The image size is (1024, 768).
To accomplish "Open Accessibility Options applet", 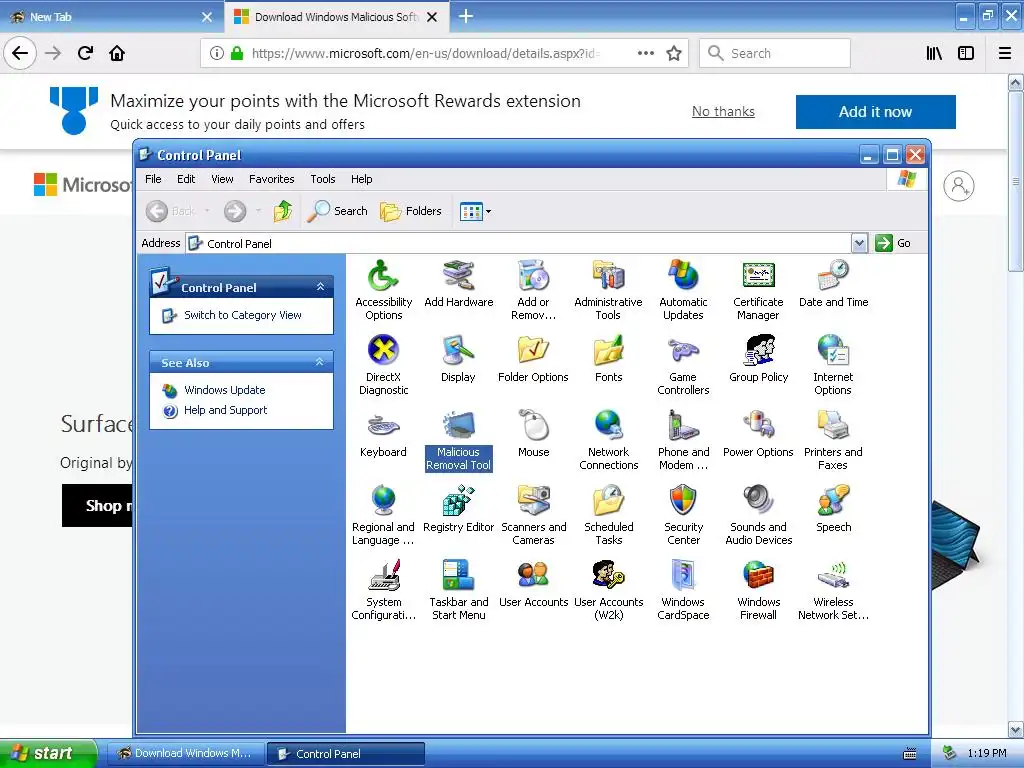I will tap(383, 290).
